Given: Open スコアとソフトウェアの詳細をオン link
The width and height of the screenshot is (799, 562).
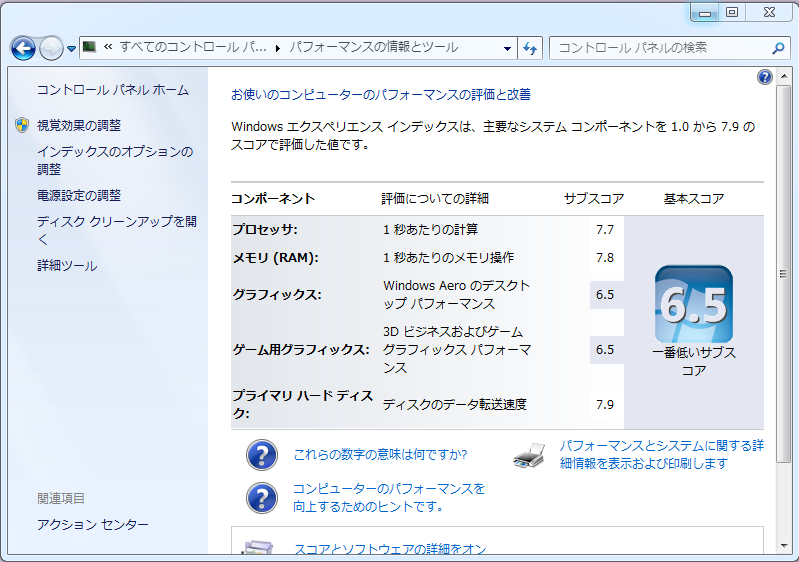Looking at the screenshot, I should point(390,549).
